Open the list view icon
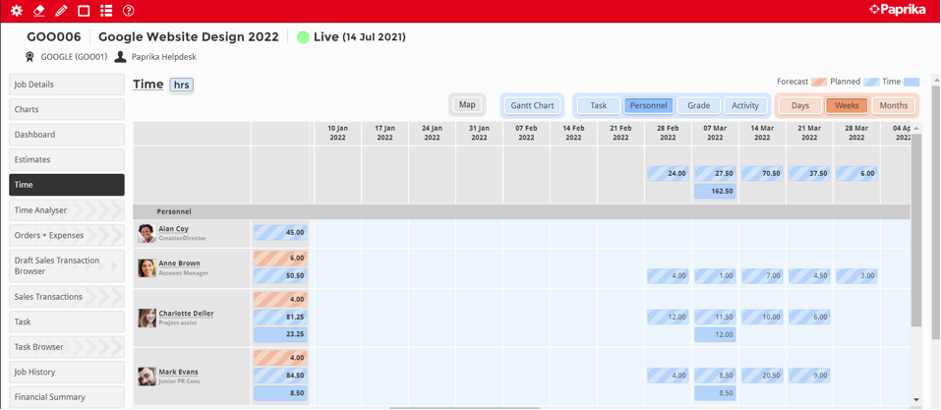941x410 pixels. (106, 11)
